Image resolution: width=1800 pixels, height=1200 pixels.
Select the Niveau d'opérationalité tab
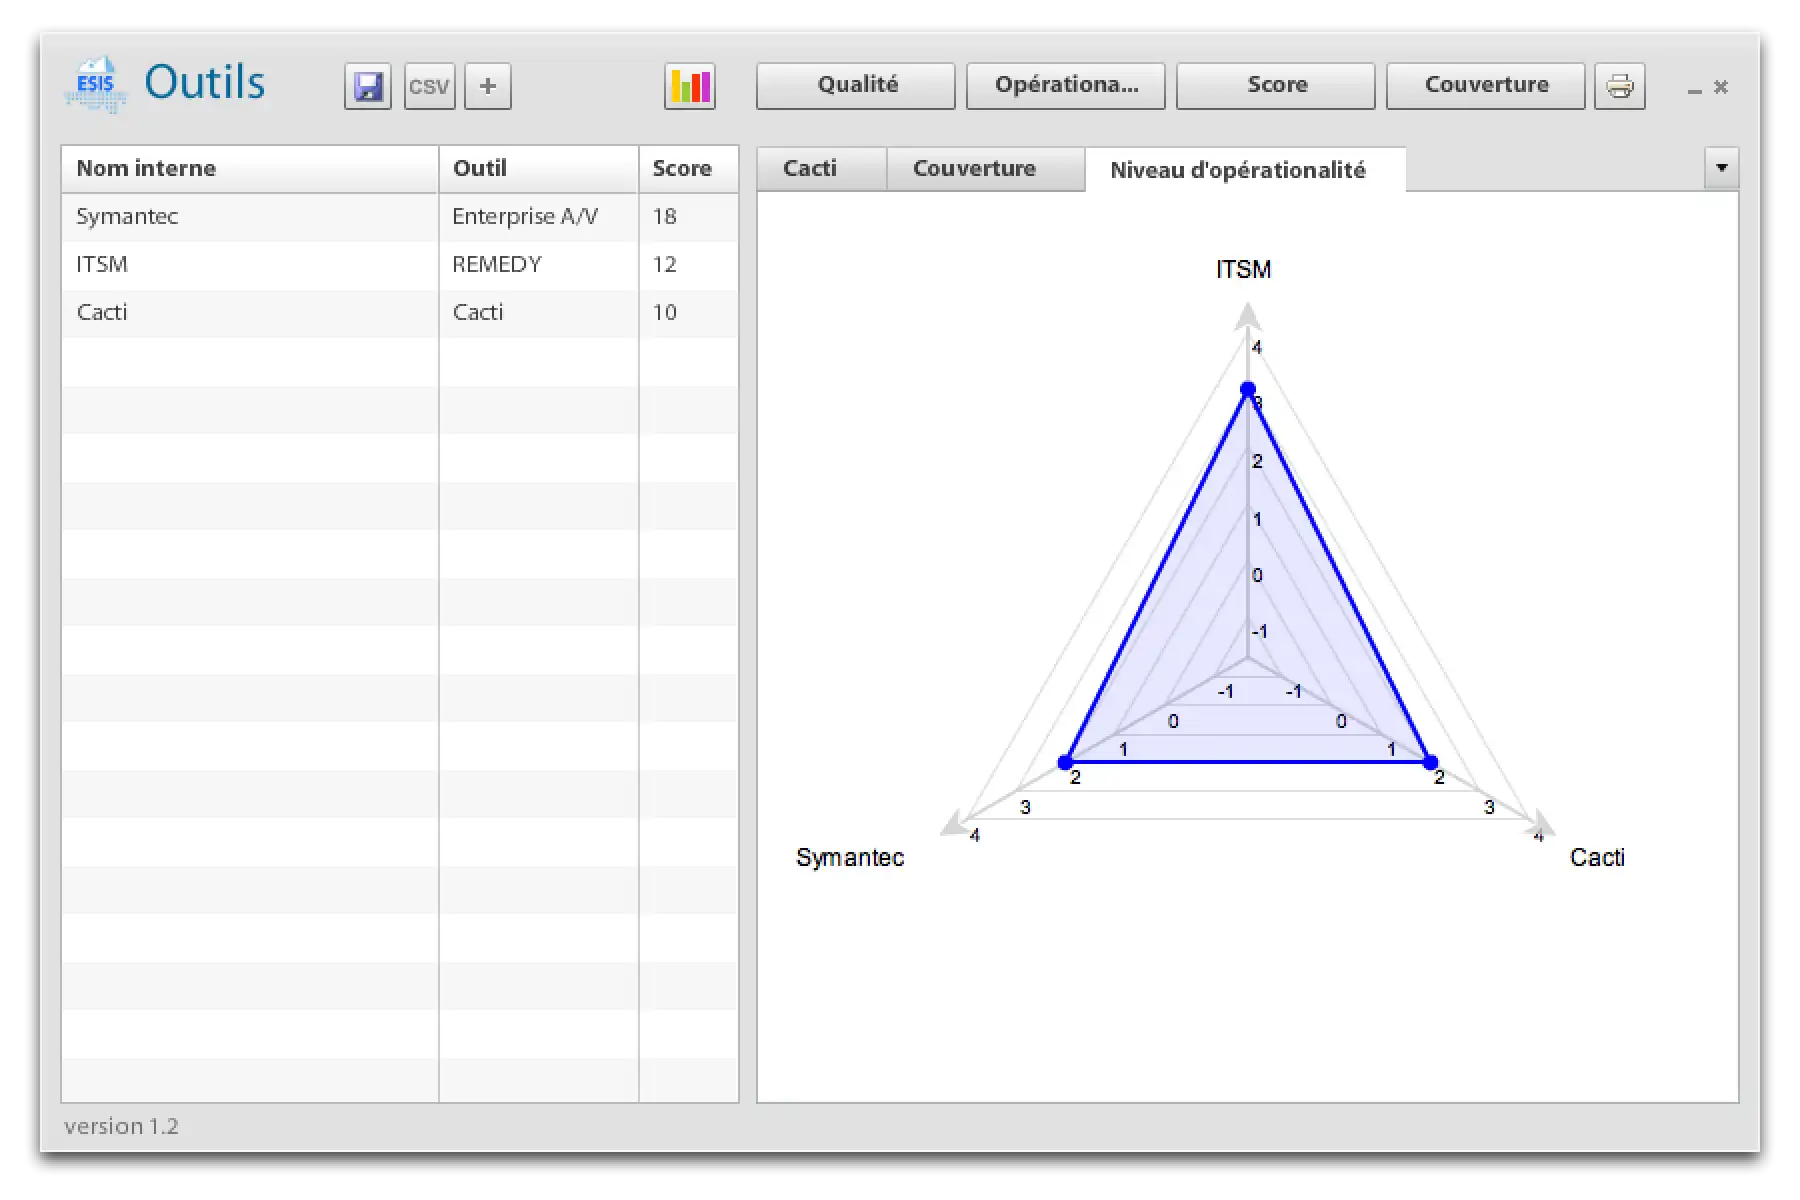tap(1237, 170)
